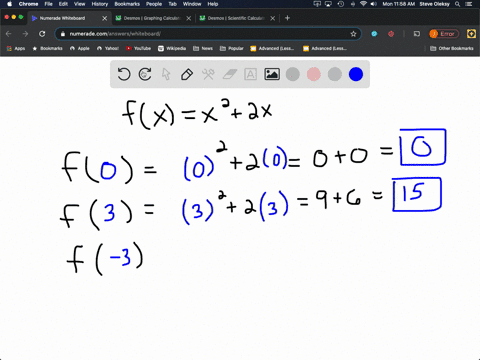
Task: Choose the first gray color swatch
Action: 293,74
